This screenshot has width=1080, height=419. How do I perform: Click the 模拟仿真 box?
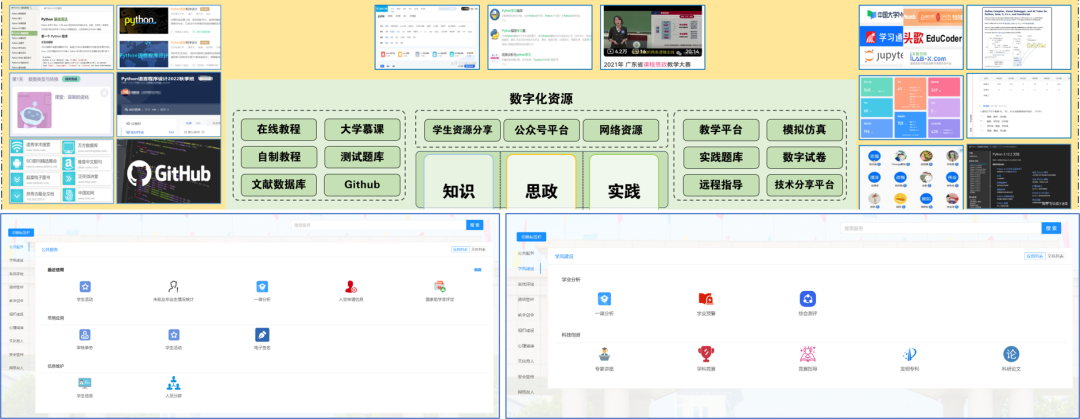[x=804, y=130]
